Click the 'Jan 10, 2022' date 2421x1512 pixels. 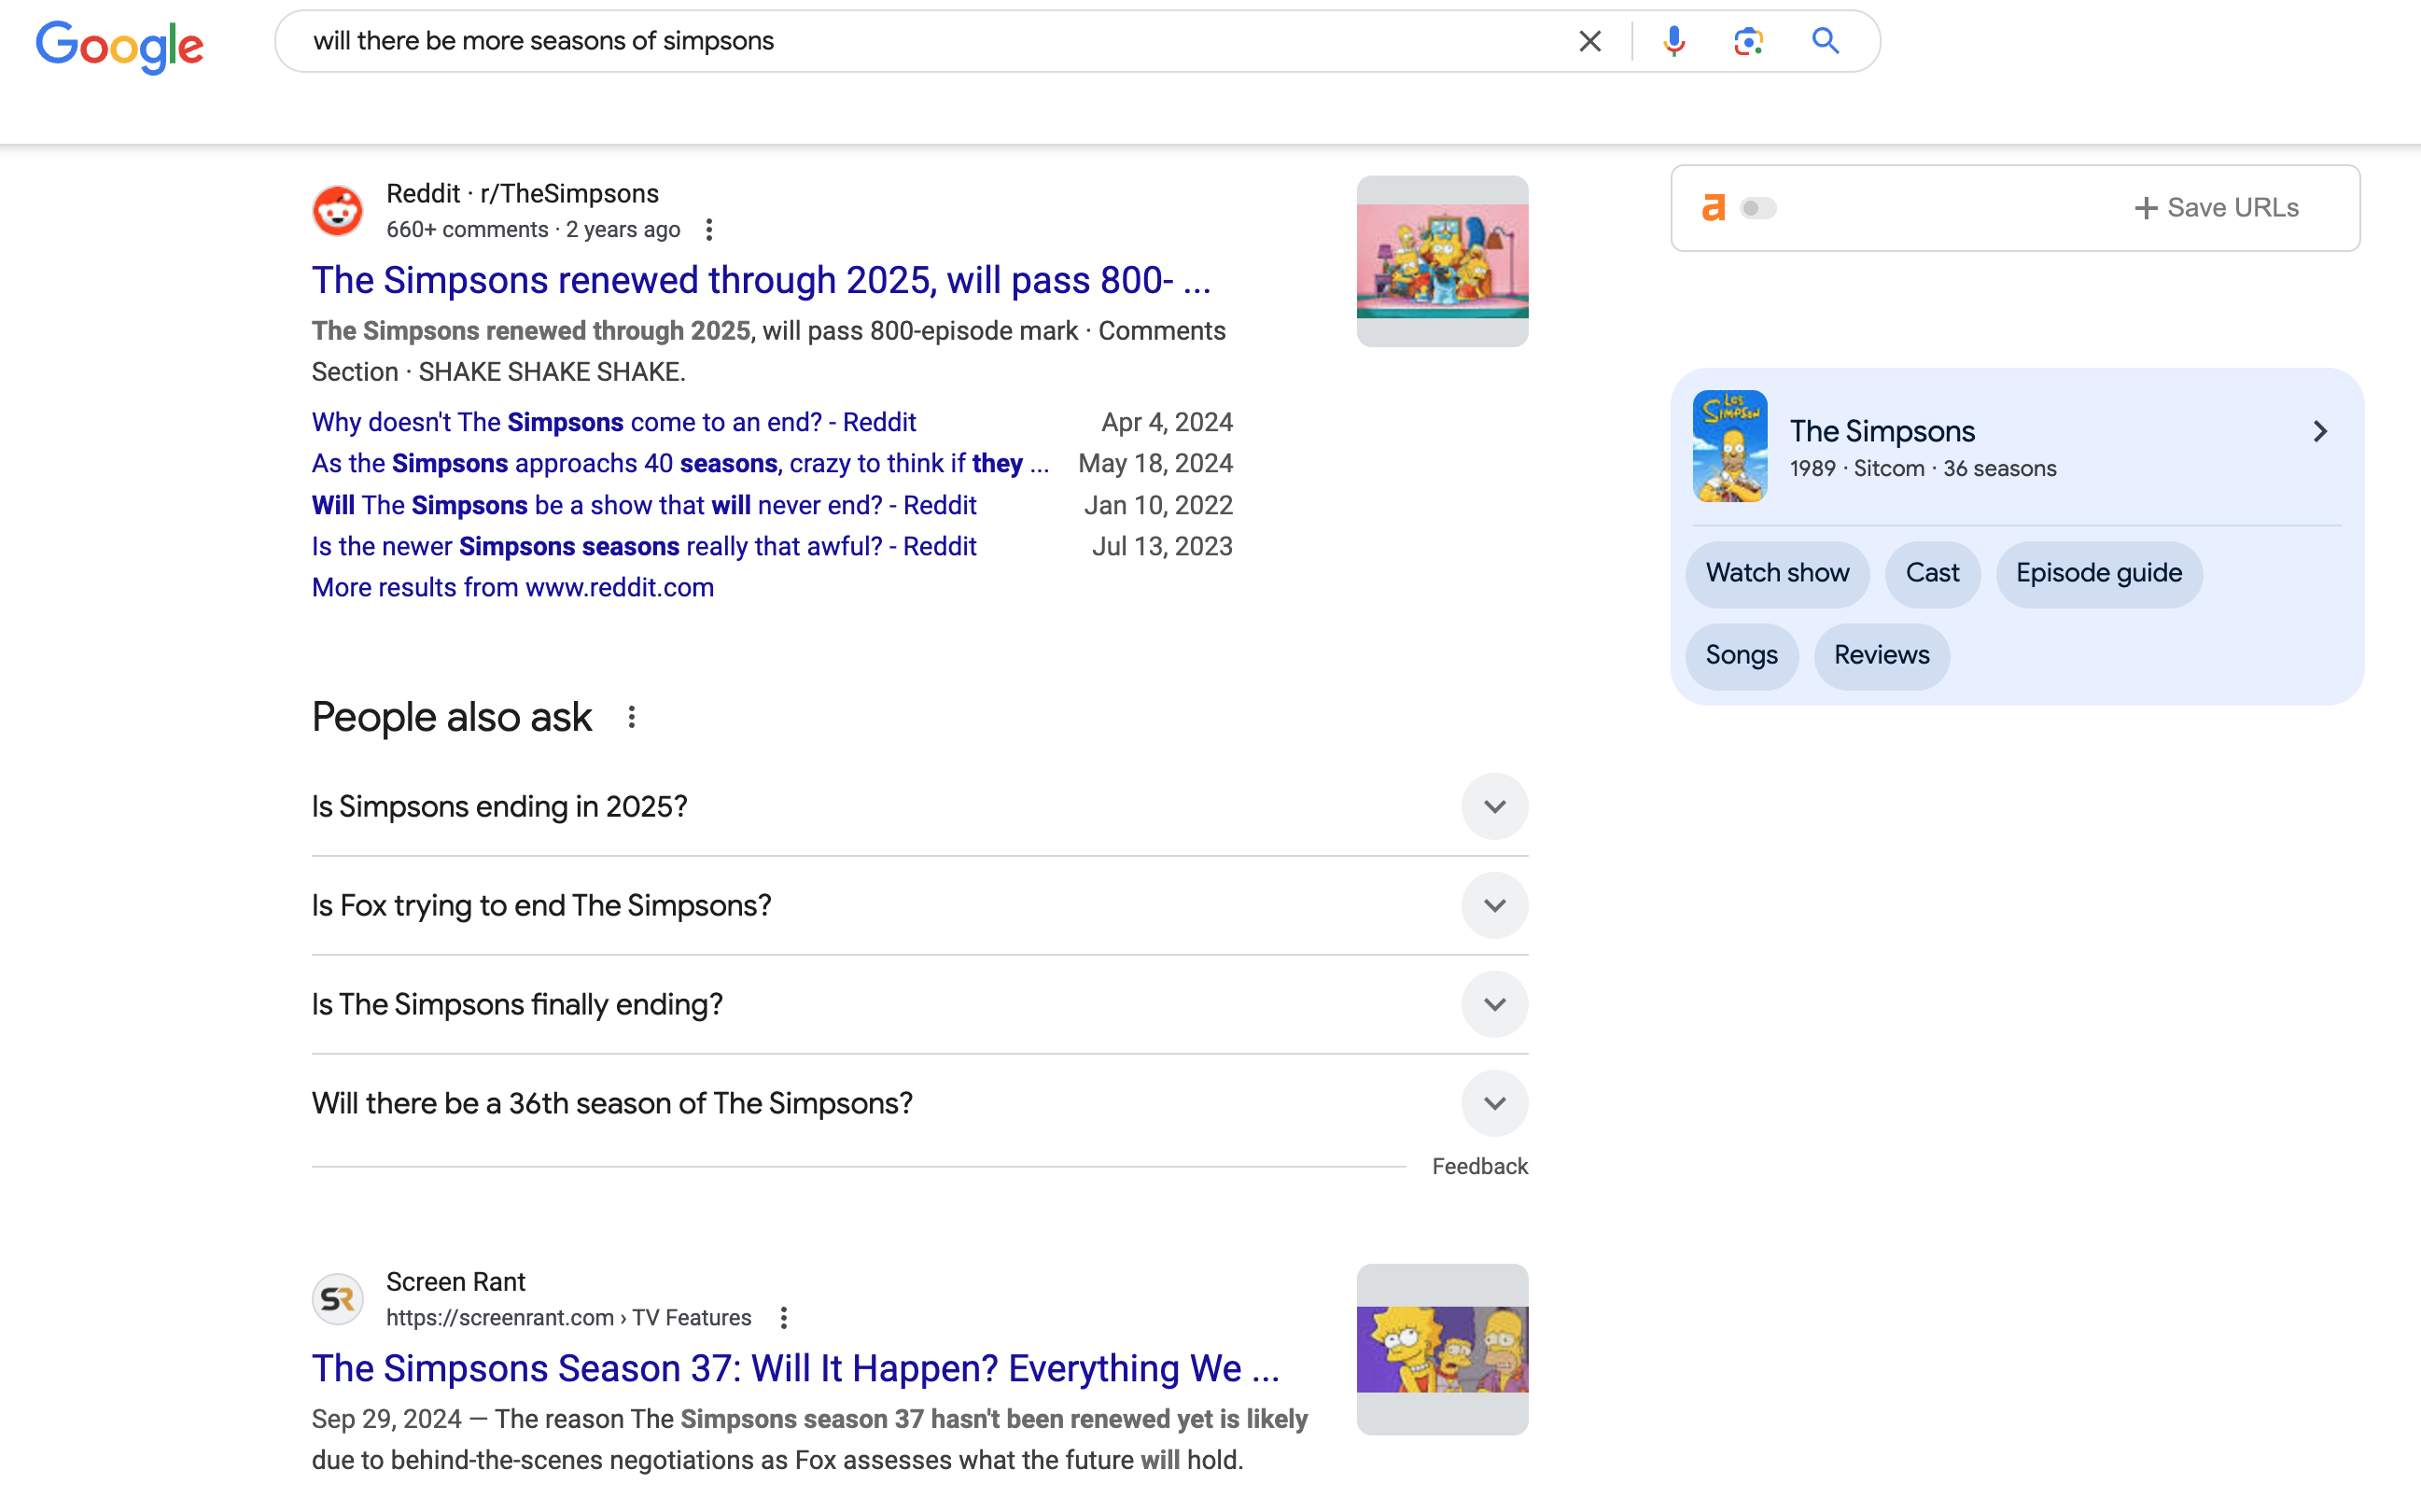point(1158,505)
